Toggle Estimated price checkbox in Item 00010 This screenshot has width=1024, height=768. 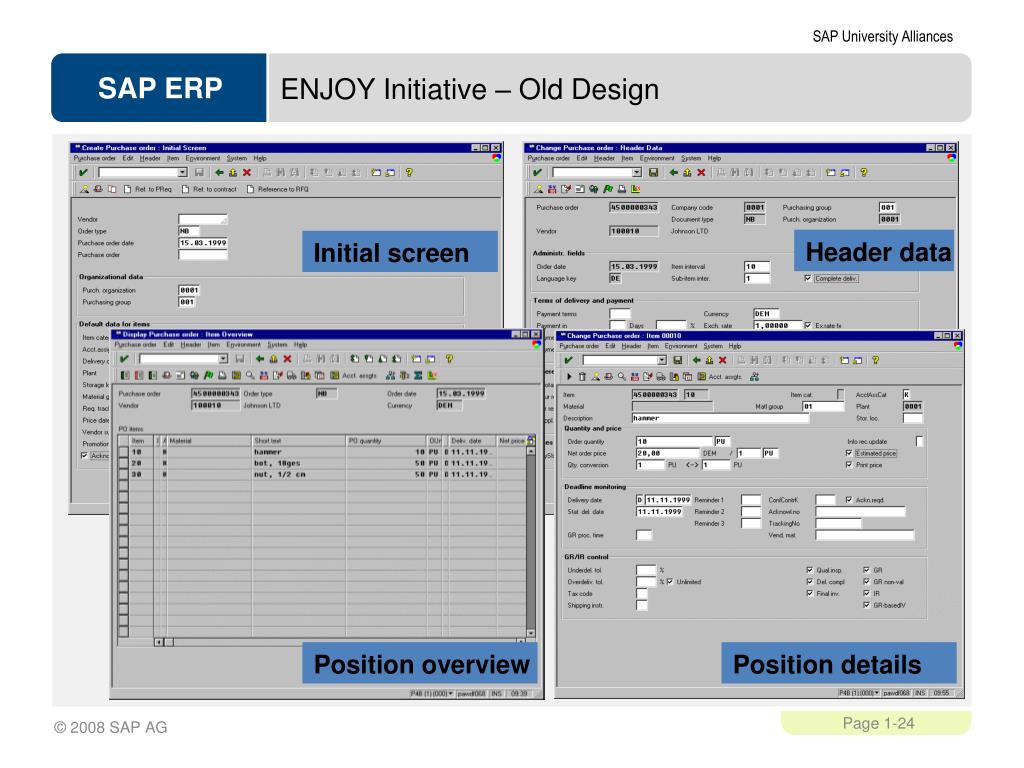click(x=849, y=453)
